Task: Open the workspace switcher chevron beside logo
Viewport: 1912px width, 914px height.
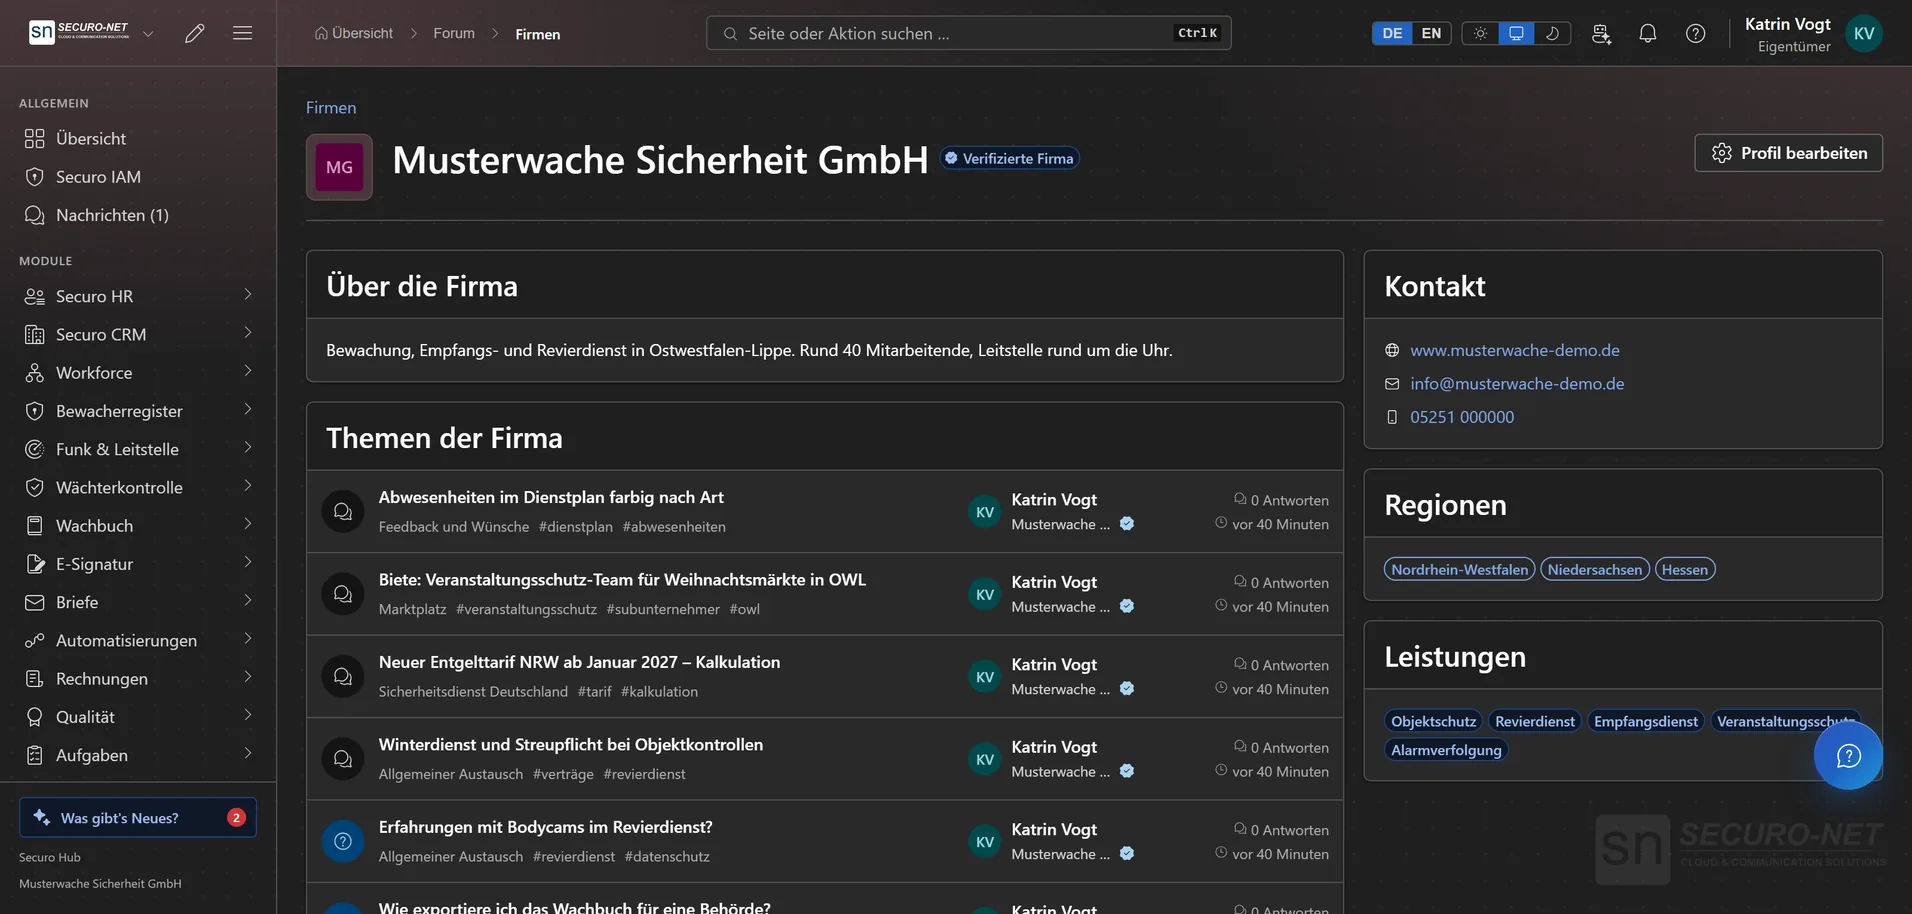Action: [148, 33]
